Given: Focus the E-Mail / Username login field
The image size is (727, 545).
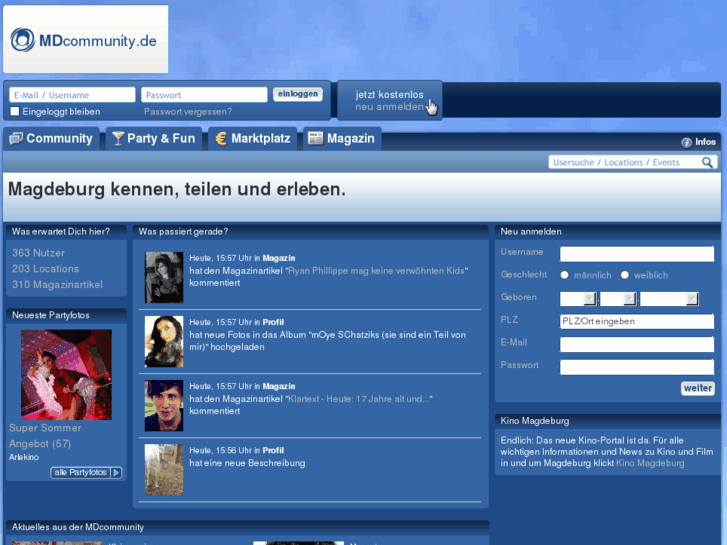Looking at the screenshot, I should (x=72, y=95).
